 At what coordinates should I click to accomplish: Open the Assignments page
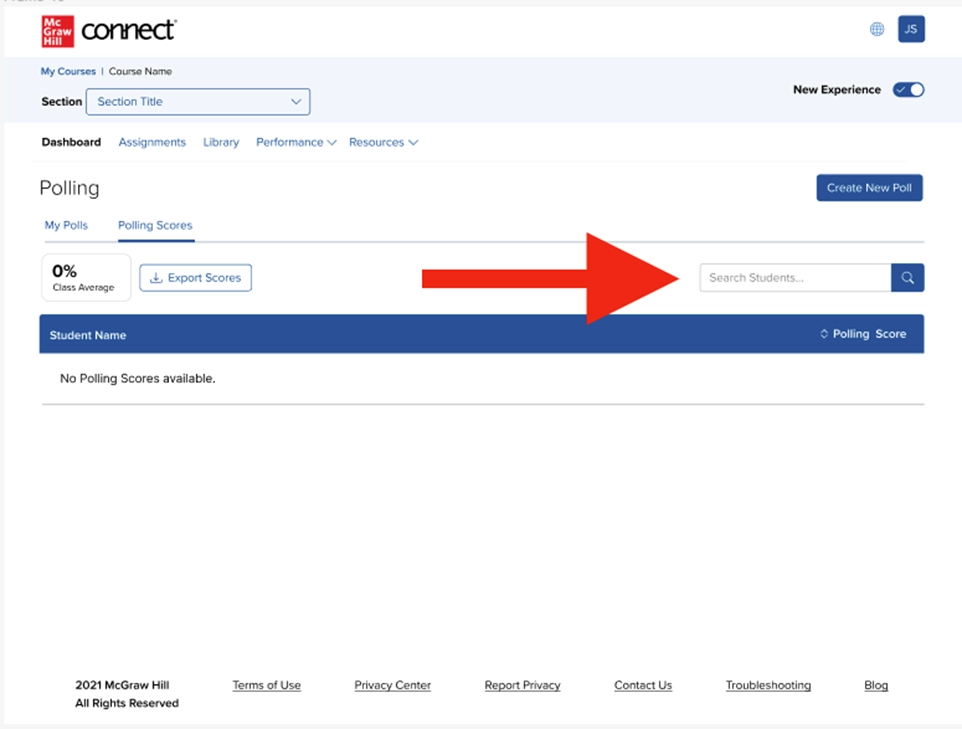pos(152,142)
